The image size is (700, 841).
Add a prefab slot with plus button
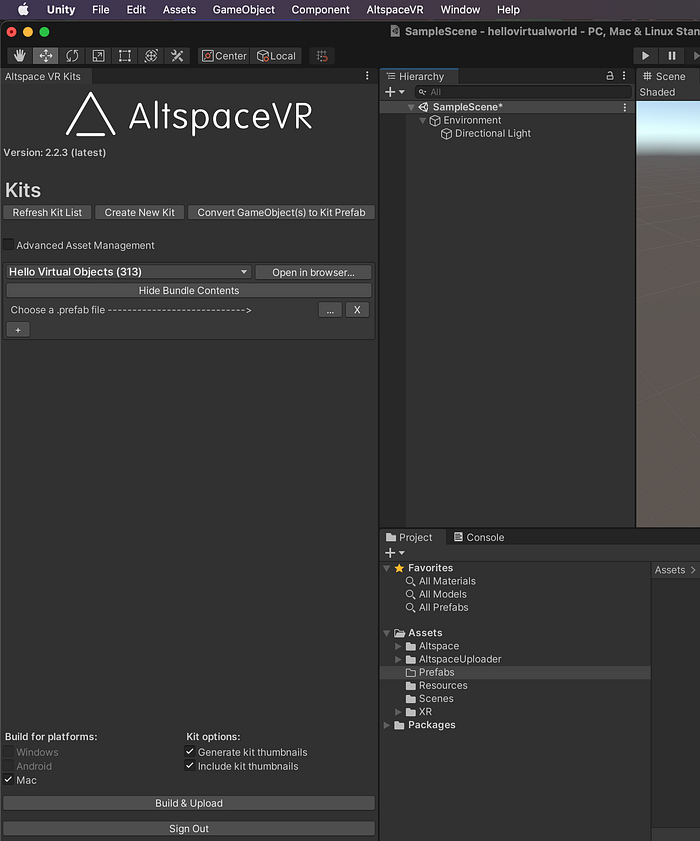[18, 330]
